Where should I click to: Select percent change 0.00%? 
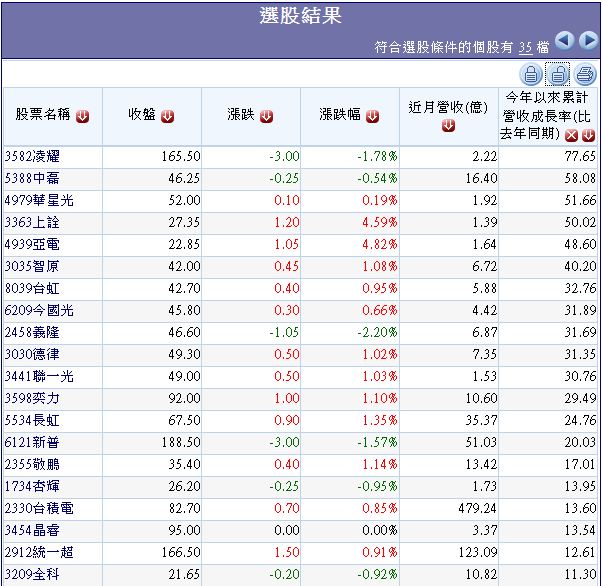[380, 530]
